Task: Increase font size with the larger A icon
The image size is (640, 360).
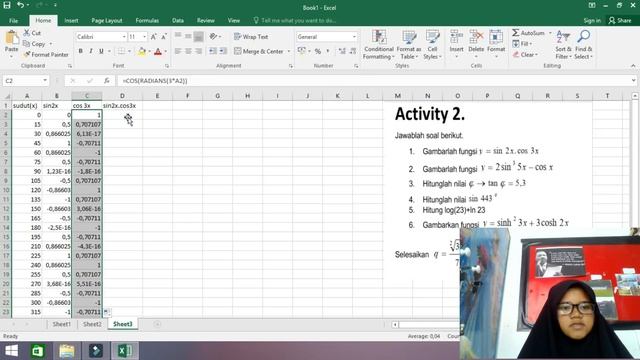Action: 154,37
